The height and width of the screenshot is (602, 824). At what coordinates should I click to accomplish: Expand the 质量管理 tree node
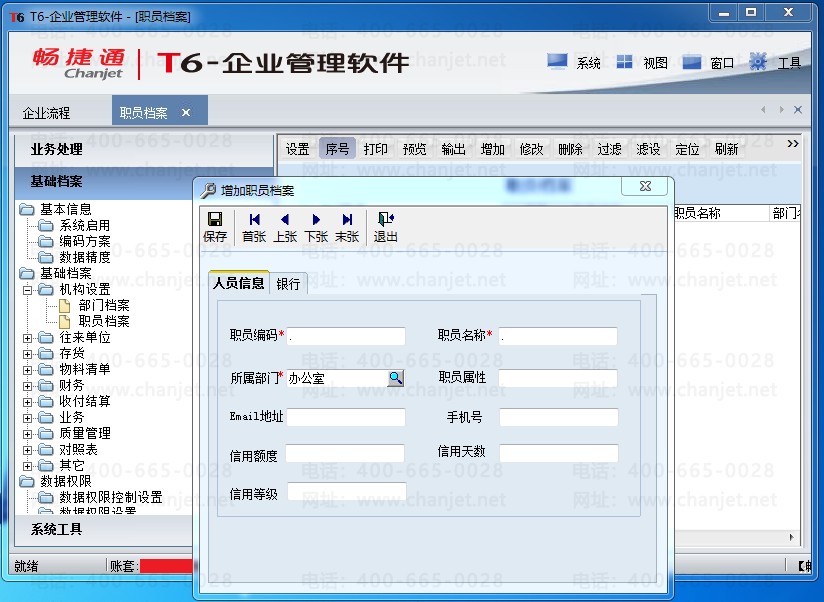[x=27, y=434]
